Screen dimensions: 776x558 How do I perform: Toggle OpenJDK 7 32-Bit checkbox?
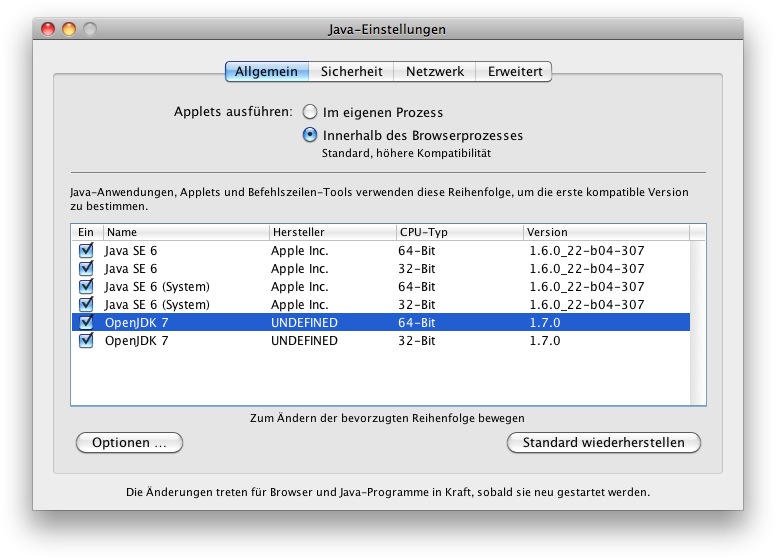[86, 340]
